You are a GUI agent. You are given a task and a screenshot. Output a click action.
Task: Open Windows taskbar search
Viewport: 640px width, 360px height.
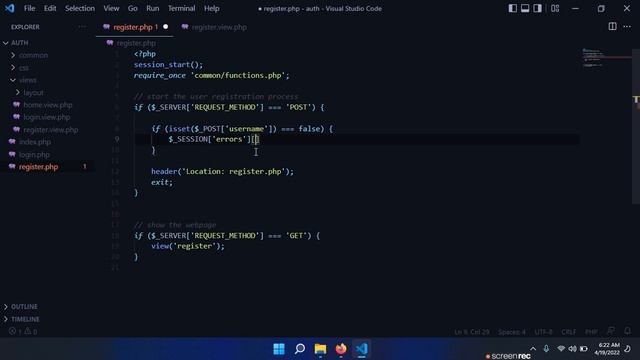[x=300, y=349]
